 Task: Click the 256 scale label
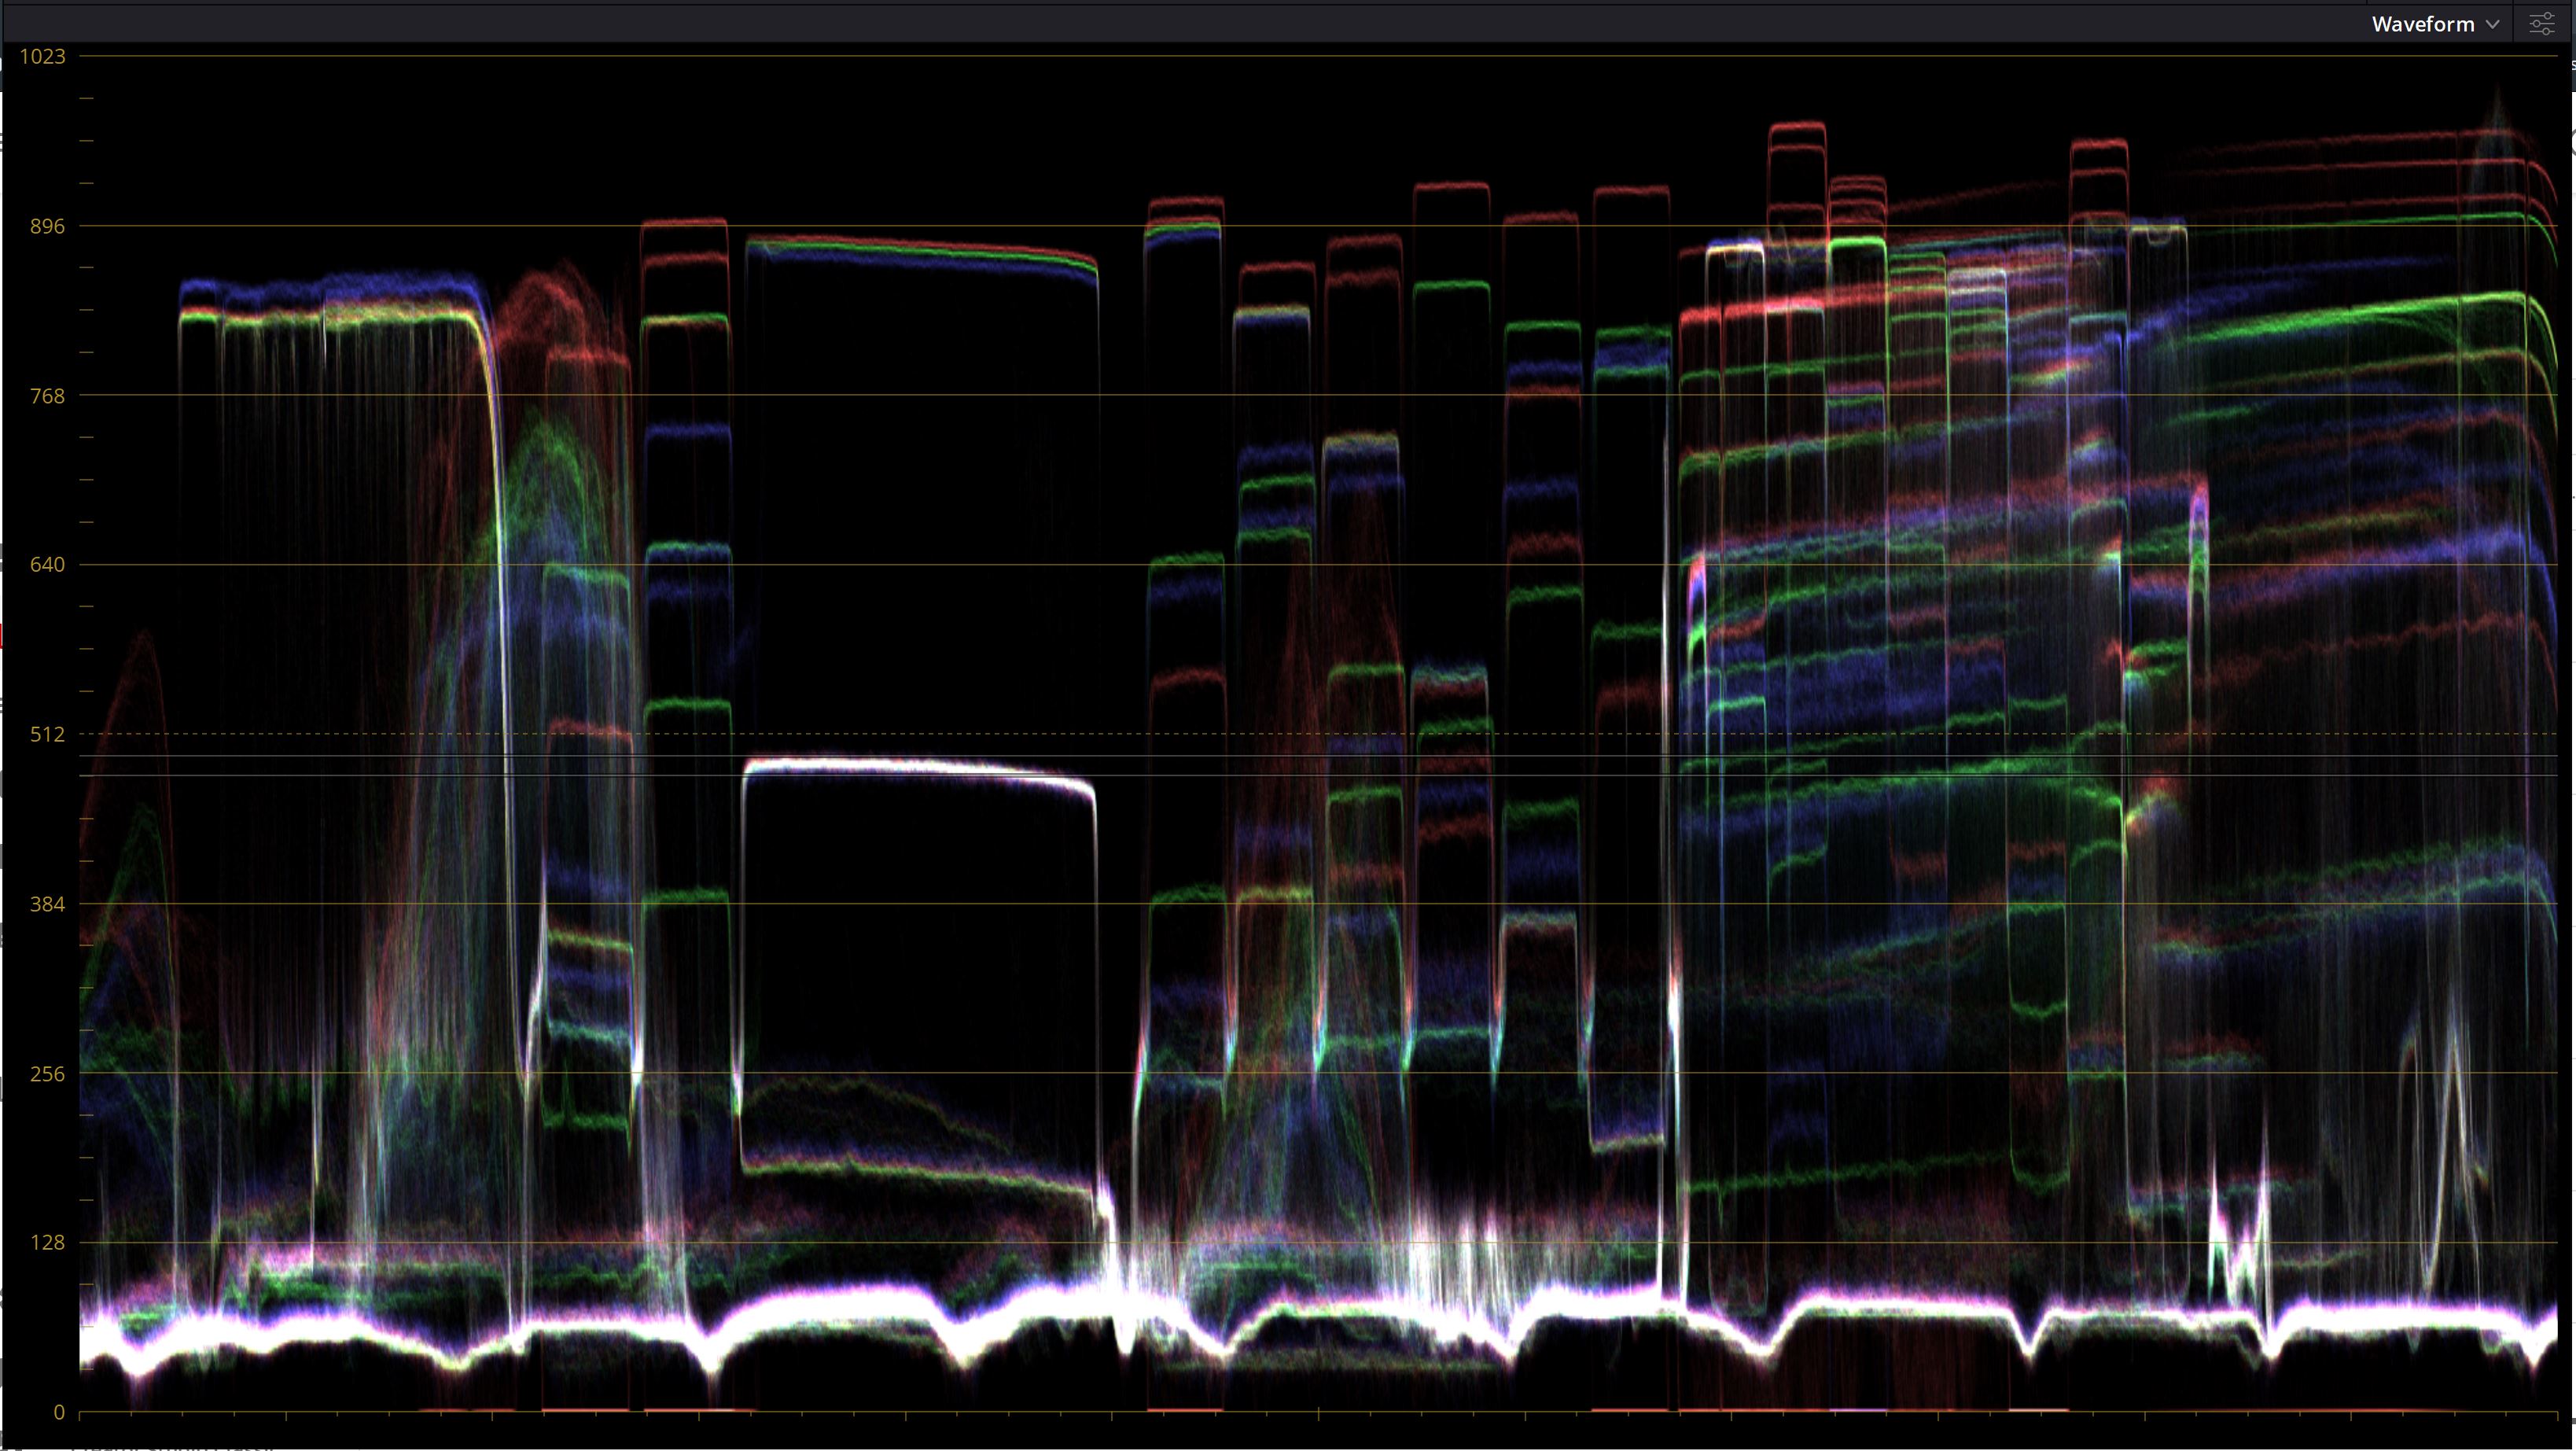coord(47,1074)
